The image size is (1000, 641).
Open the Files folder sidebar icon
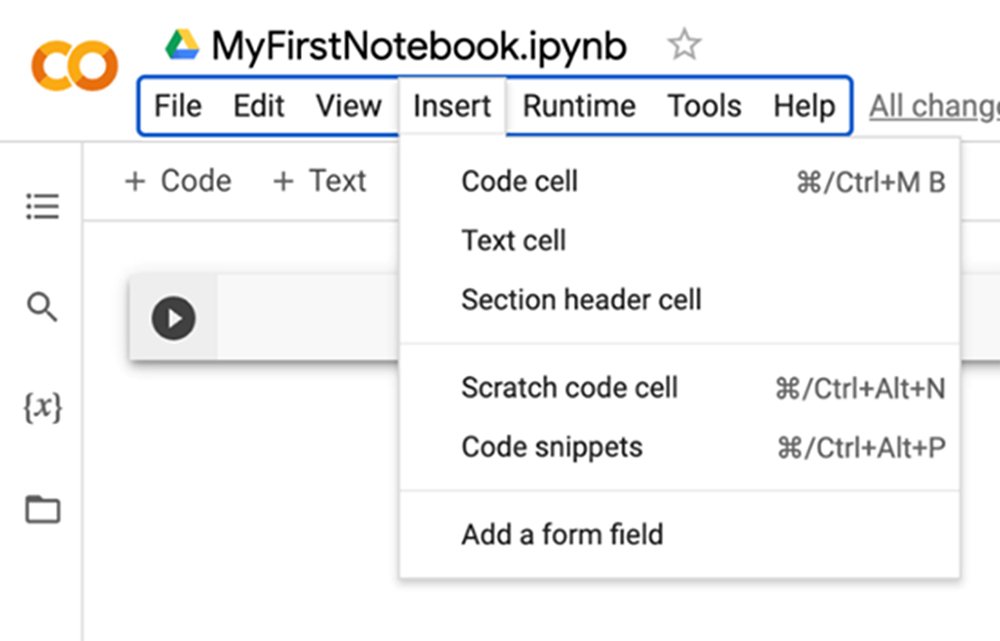[42, 509]
